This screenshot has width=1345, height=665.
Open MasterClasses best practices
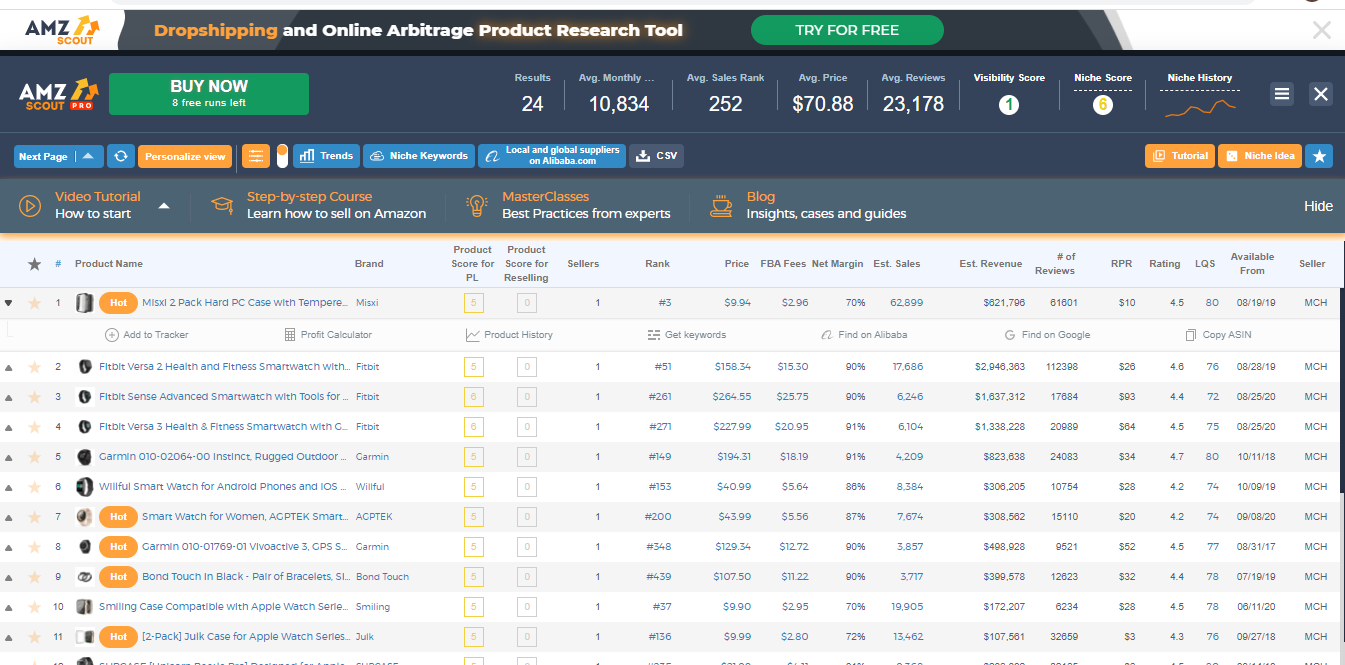pos(569,205)
